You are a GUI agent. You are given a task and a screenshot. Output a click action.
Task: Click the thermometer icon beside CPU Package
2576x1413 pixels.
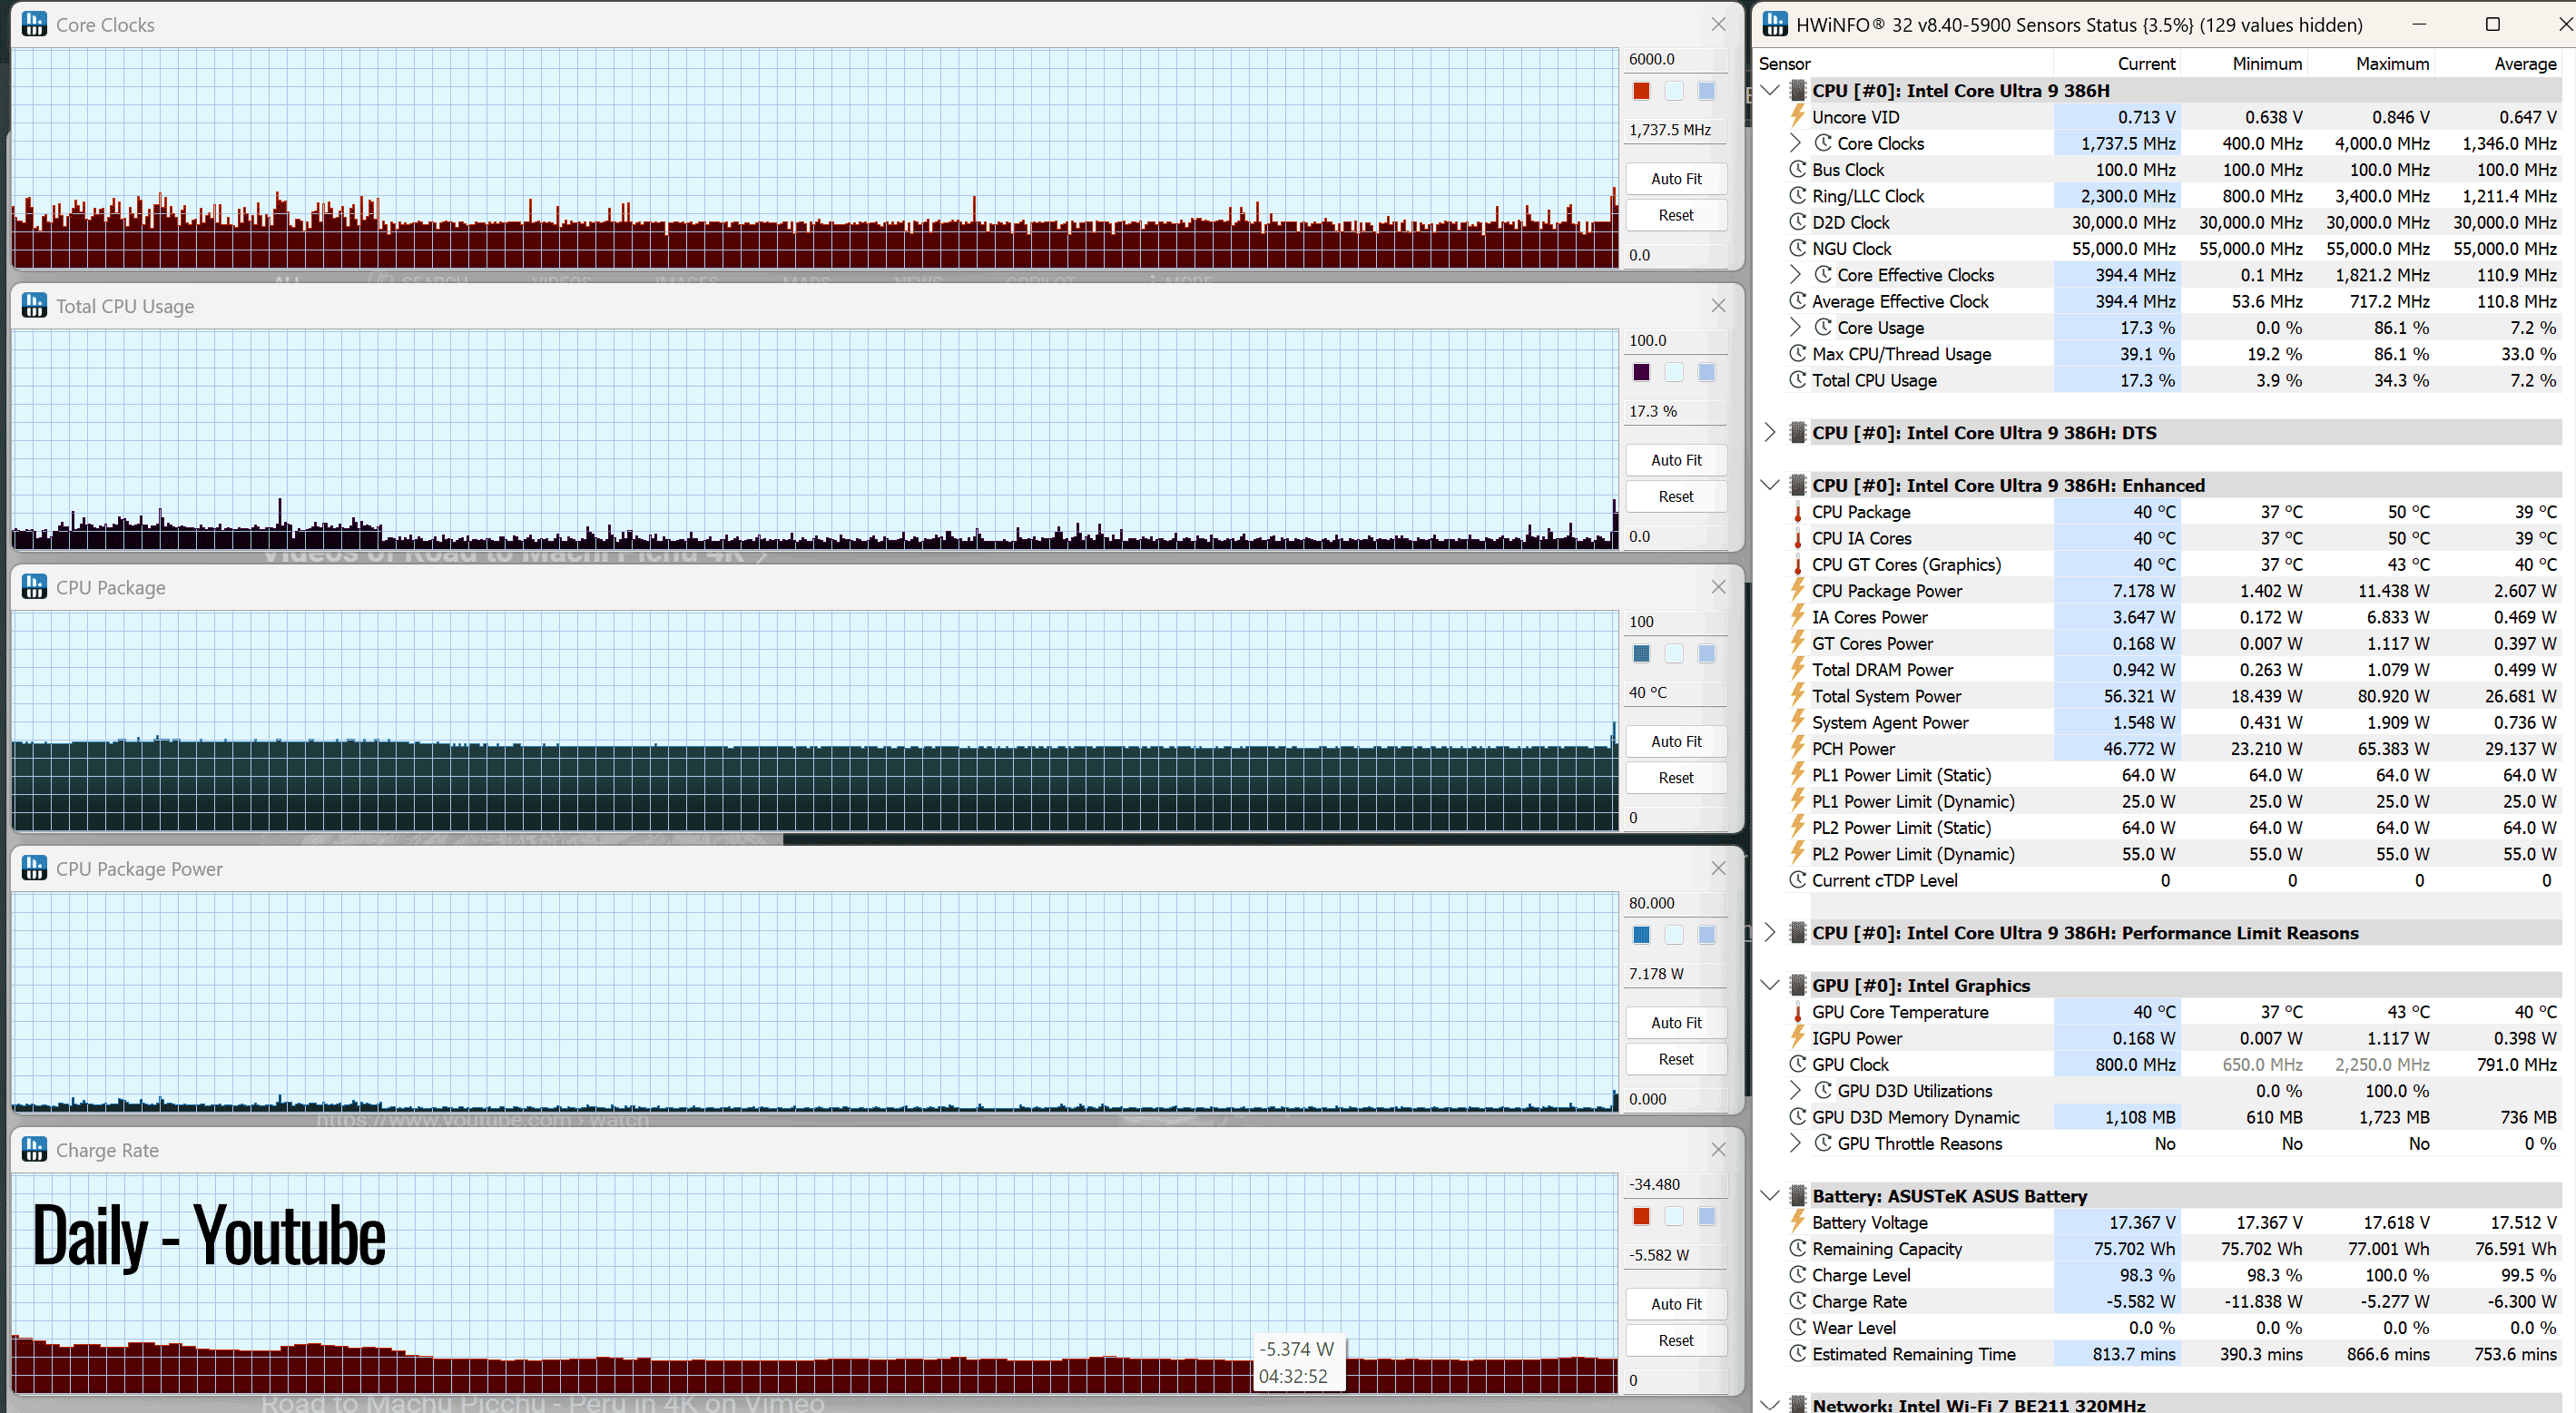1798,512
